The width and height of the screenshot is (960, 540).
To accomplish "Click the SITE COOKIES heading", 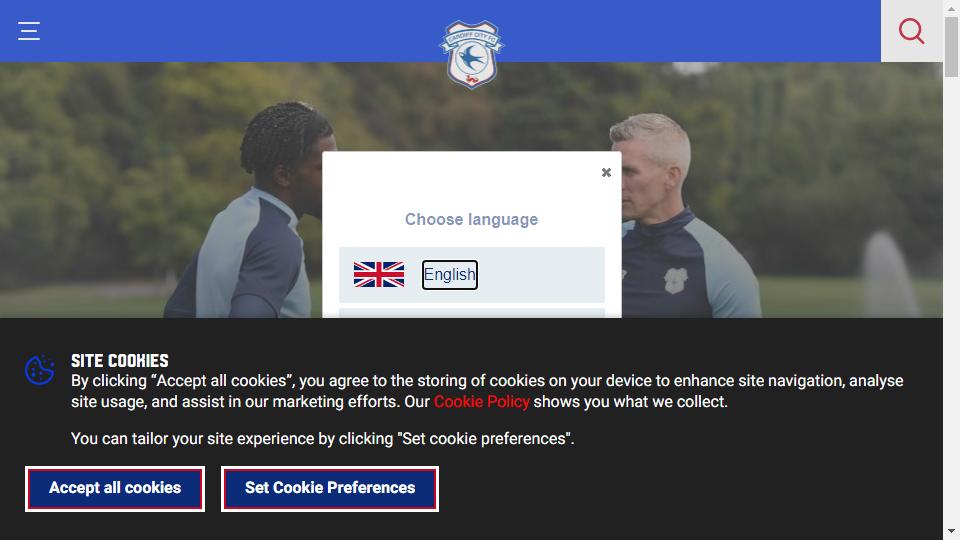I will tap(119, 361).
